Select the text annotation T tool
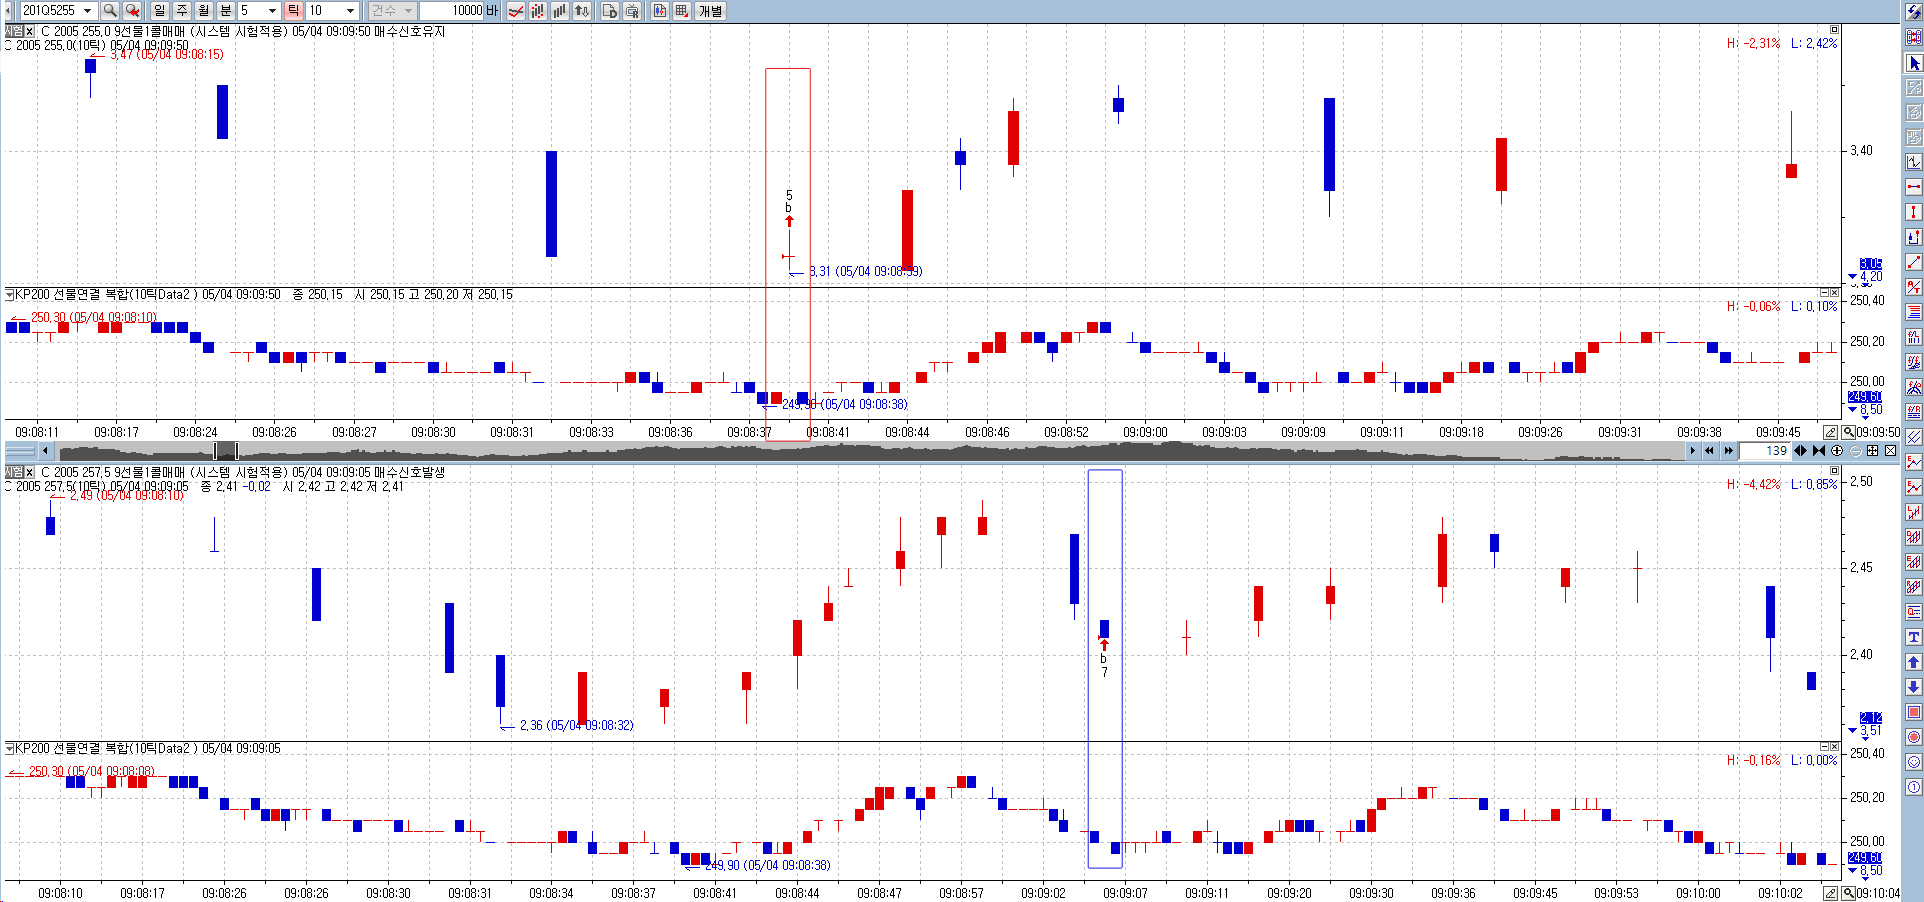This screenshot has height=902, width=1924. click(1913, 637)
